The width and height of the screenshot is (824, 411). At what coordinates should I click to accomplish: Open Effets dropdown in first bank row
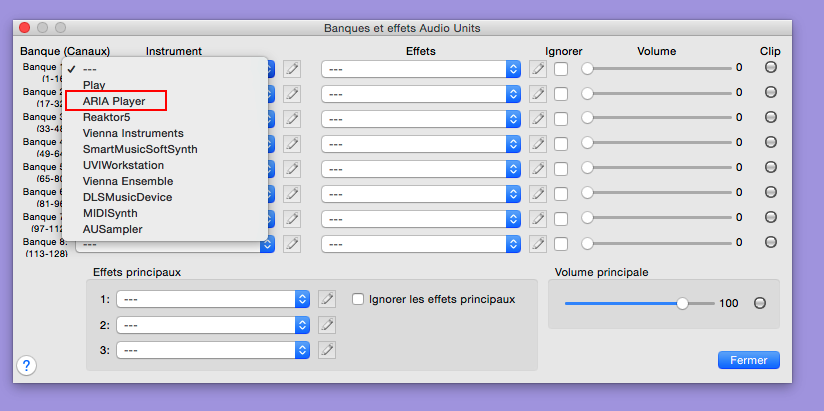(x=421, y=68)
